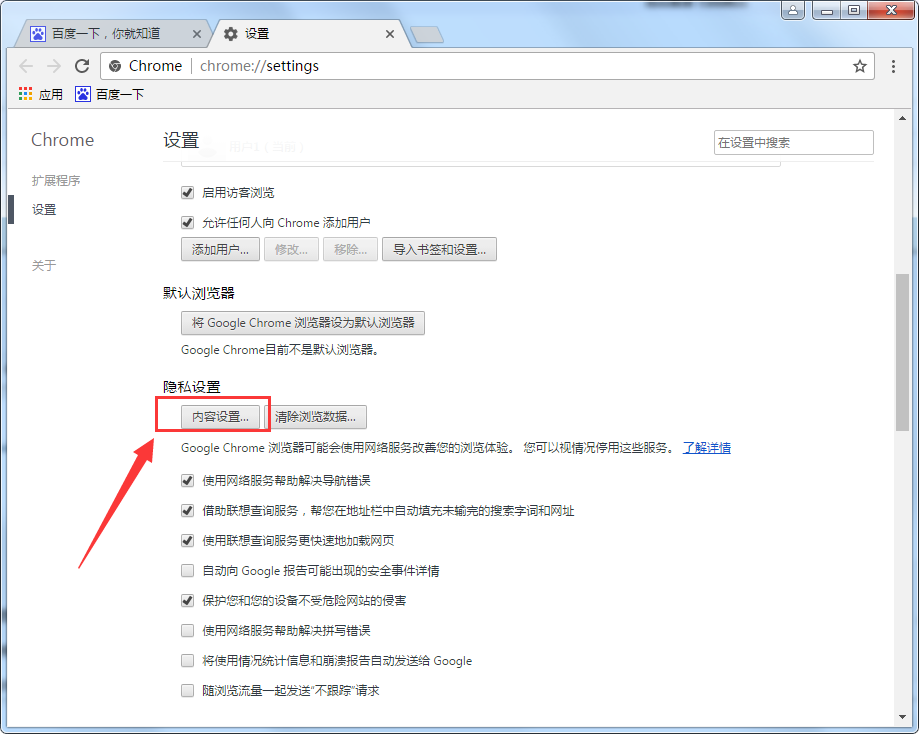Open the Chrome three-dot menu
The width and height of the screenshot is (919, 734).
click(x=893, y=66)
